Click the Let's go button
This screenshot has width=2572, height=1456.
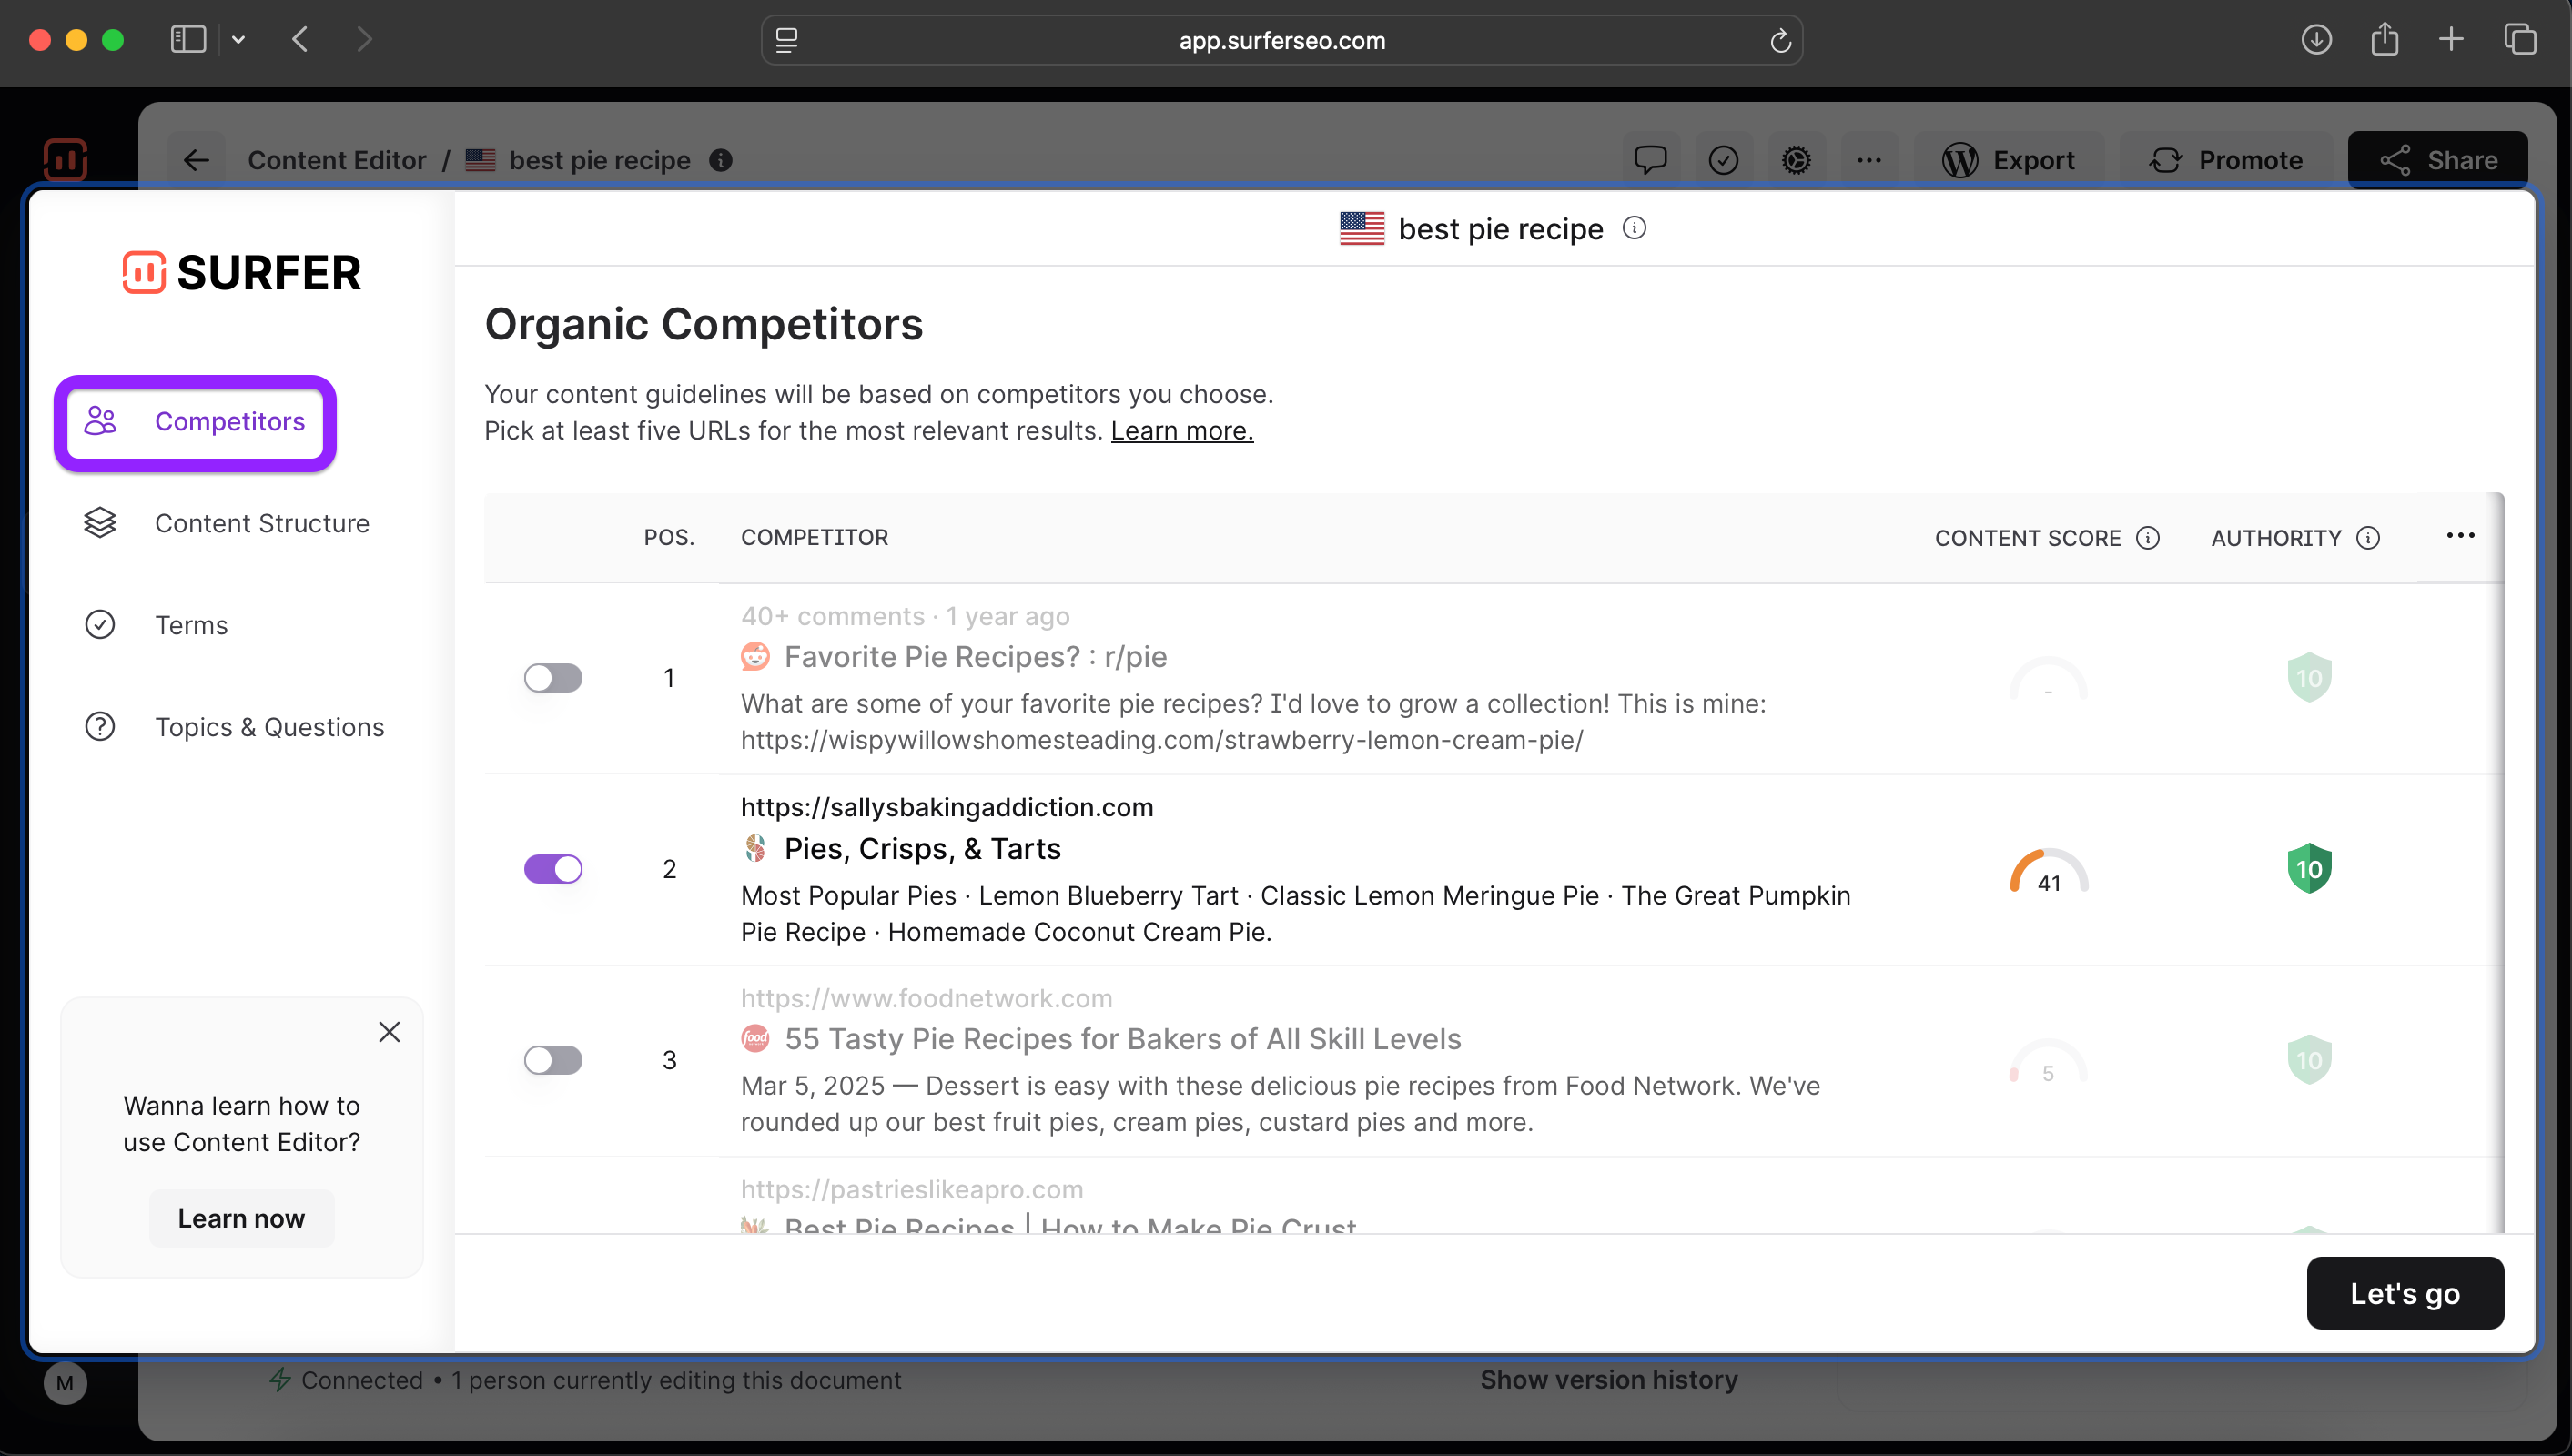pyautogui.click(x=2405, y=1293)
